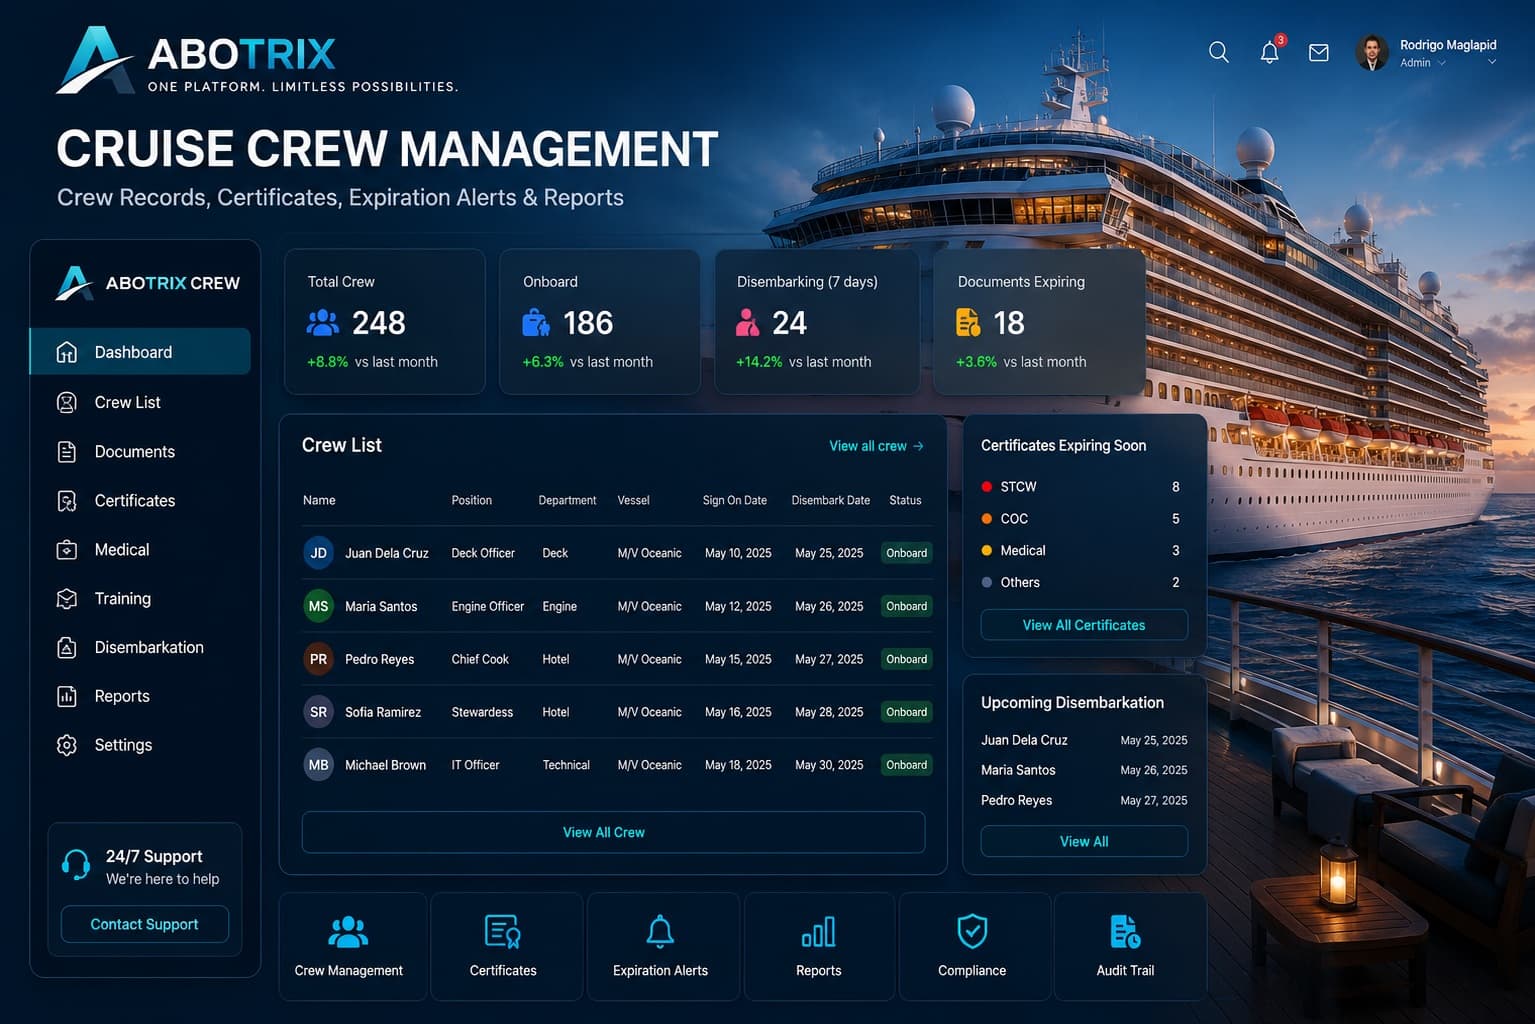Click the gray Others color dot

(x=987, y=582)
